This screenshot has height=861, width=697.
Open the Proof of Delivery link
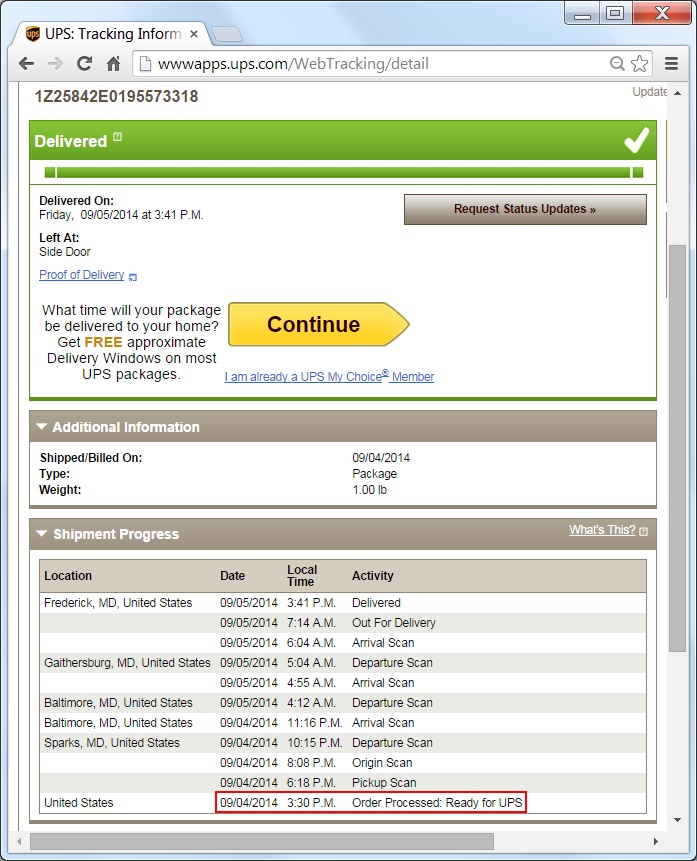click(x=82, y=275)
